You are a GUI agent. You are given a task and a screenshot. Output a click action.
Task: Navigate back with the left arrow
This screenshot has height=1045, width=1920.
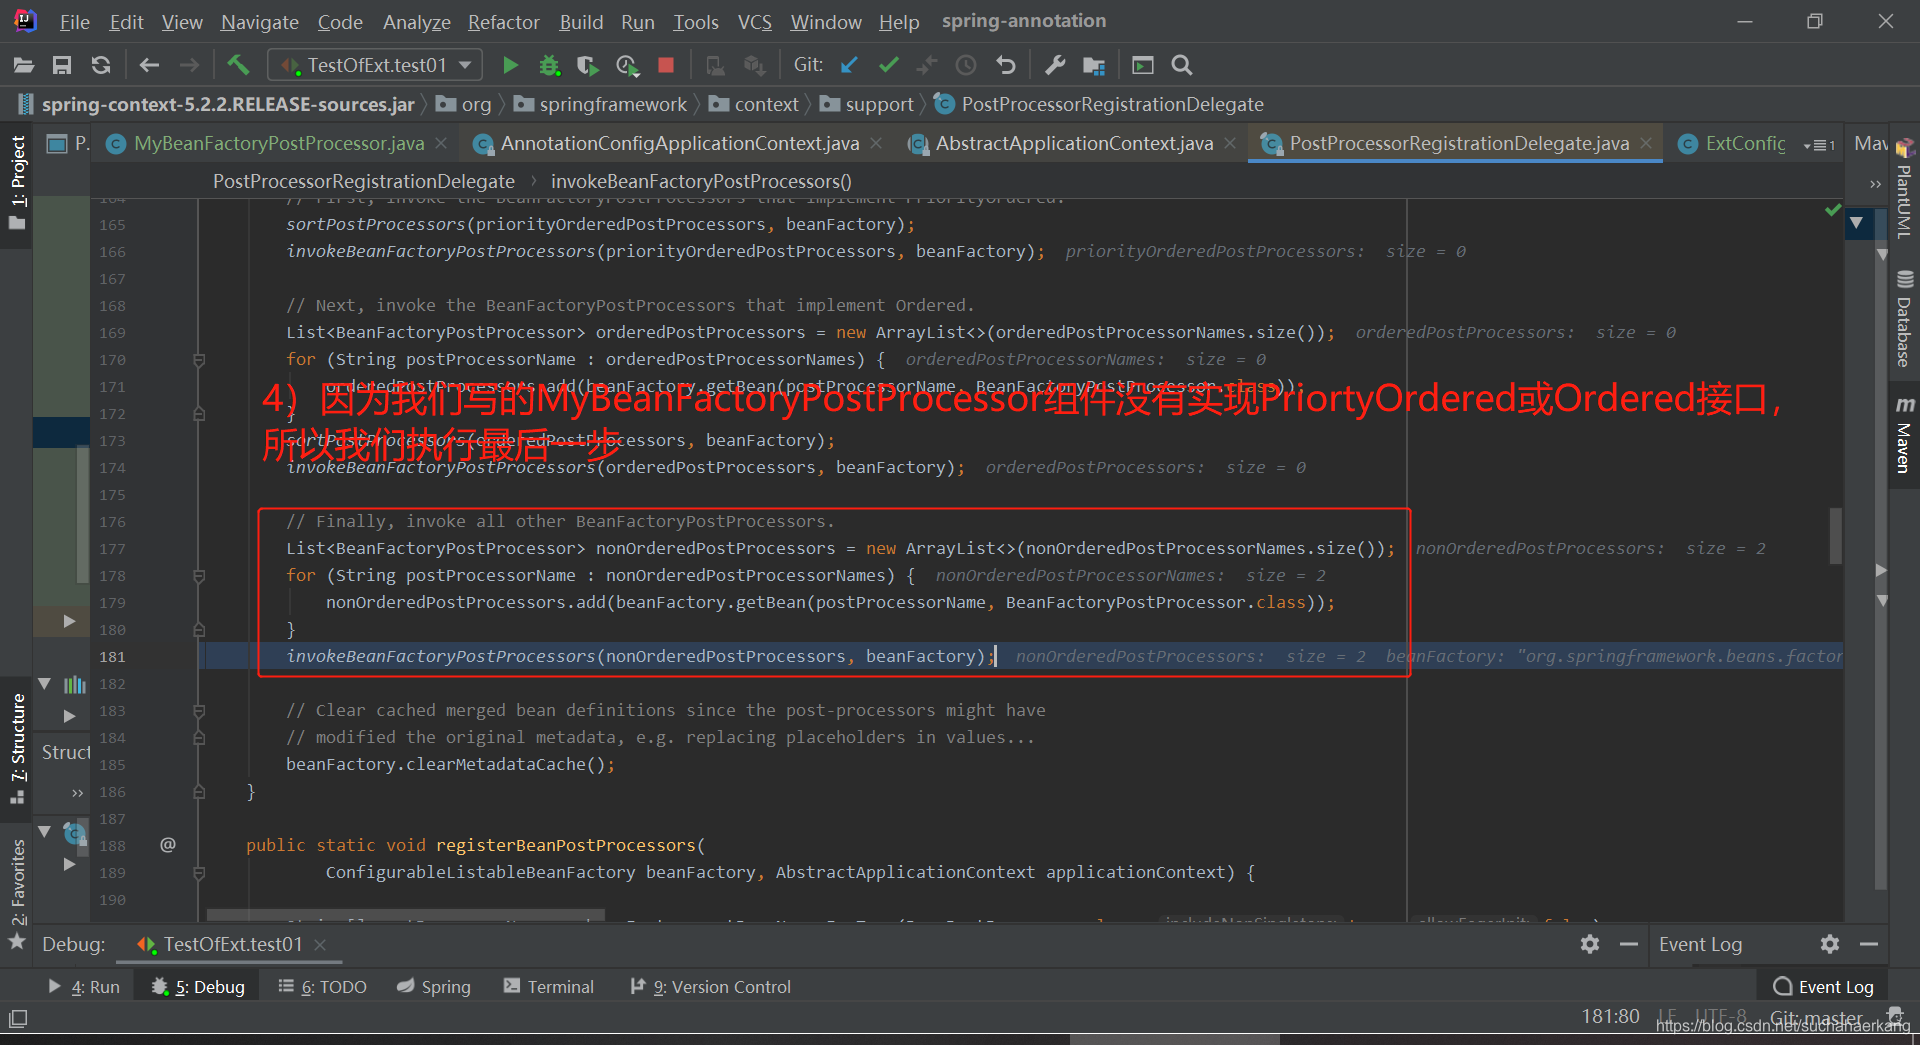(x=150, y=65)
